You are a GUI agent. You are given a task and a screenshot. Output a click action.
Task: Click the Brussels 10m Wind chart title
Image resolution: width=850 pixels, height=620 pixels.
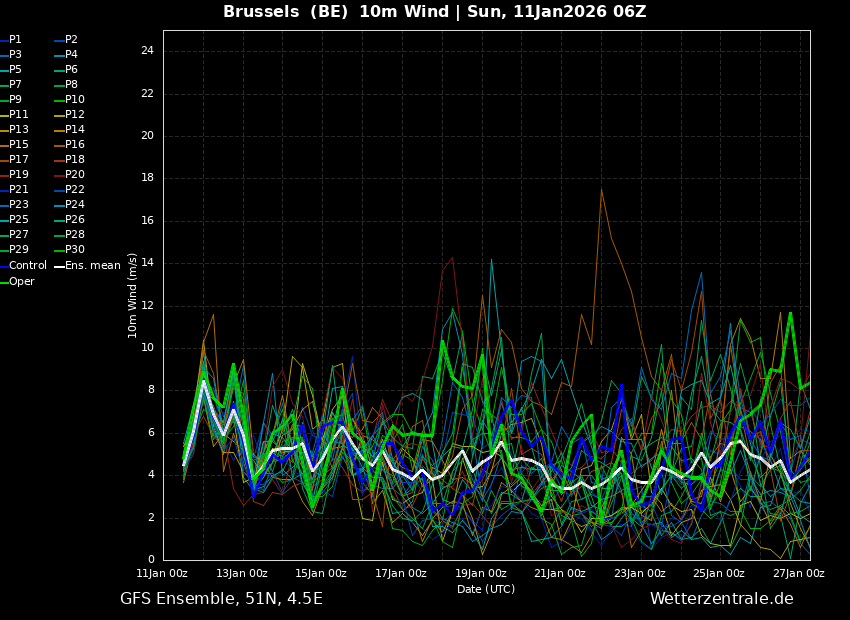pos(435,11)
